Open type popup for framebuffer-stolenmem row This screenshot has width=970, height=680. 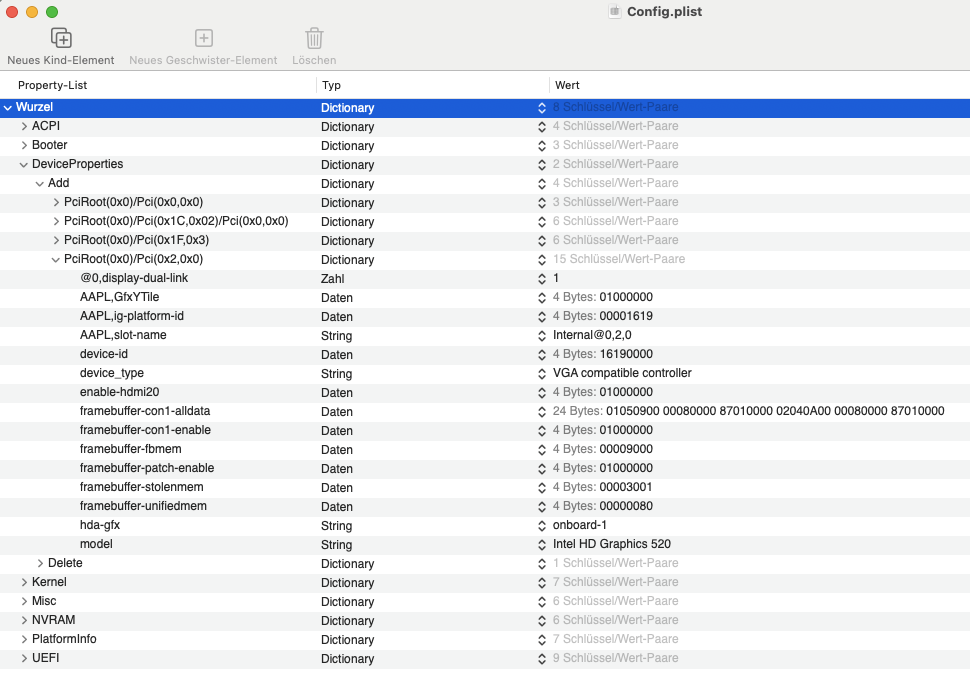pyautogui.click(x=542, y=488)
